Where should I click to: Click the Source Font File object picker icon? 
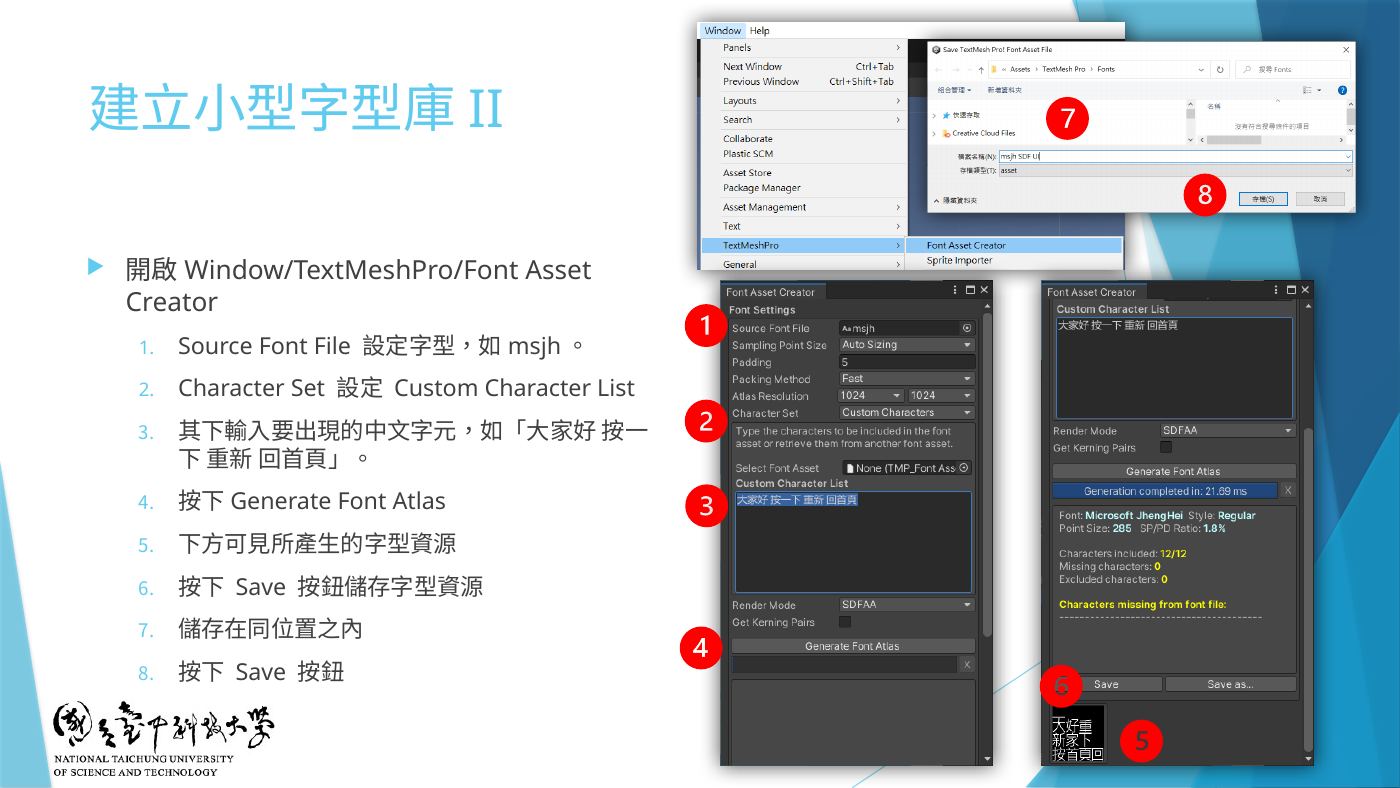tap(966, 328)
